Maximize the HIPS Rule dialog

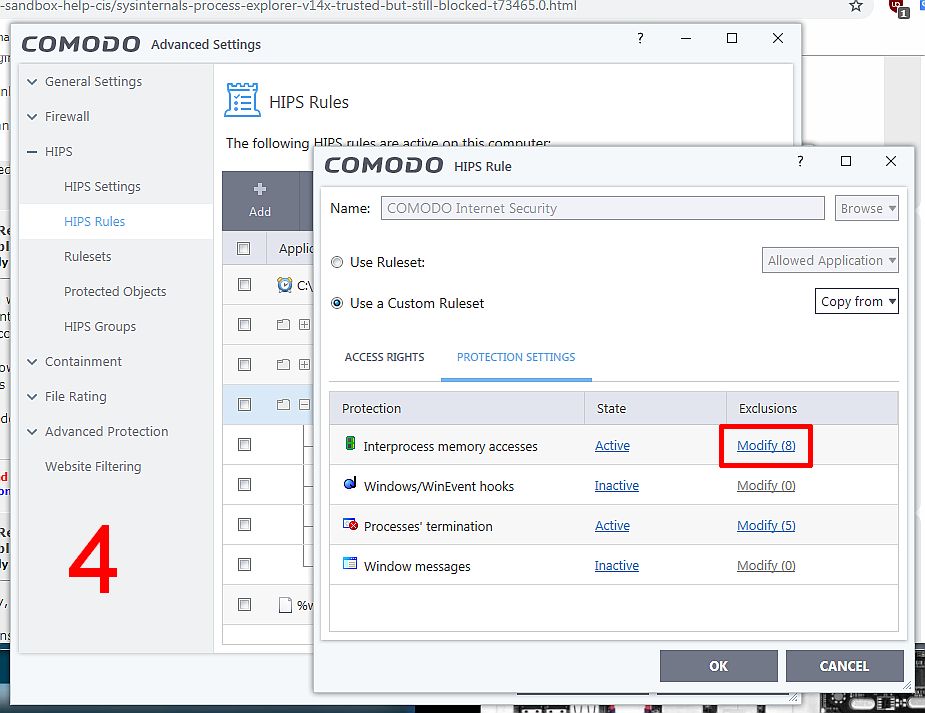pos(846,161)
